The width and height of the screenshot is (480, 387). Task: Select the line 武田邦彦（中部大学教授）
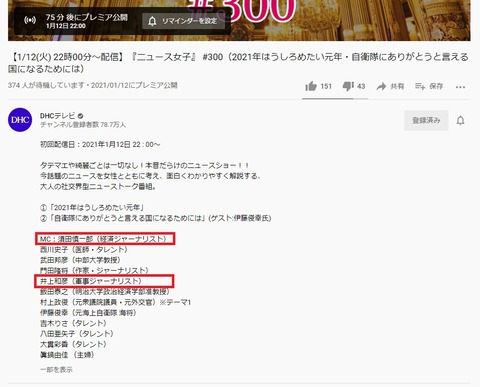click(x=80, y=260)
